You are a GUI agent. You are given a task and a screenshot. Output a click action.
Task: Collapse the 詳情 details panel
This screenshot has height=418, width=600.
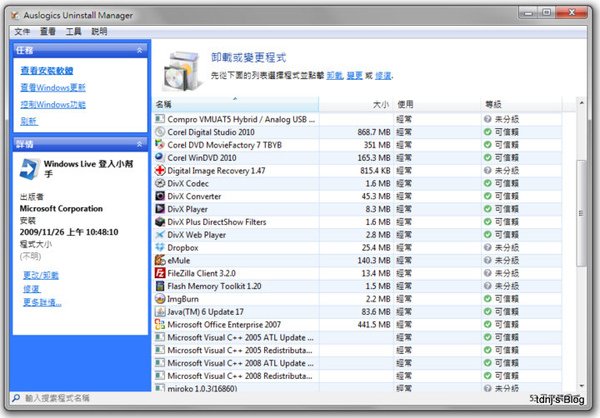pyautogui.click(x=139, y=144)
